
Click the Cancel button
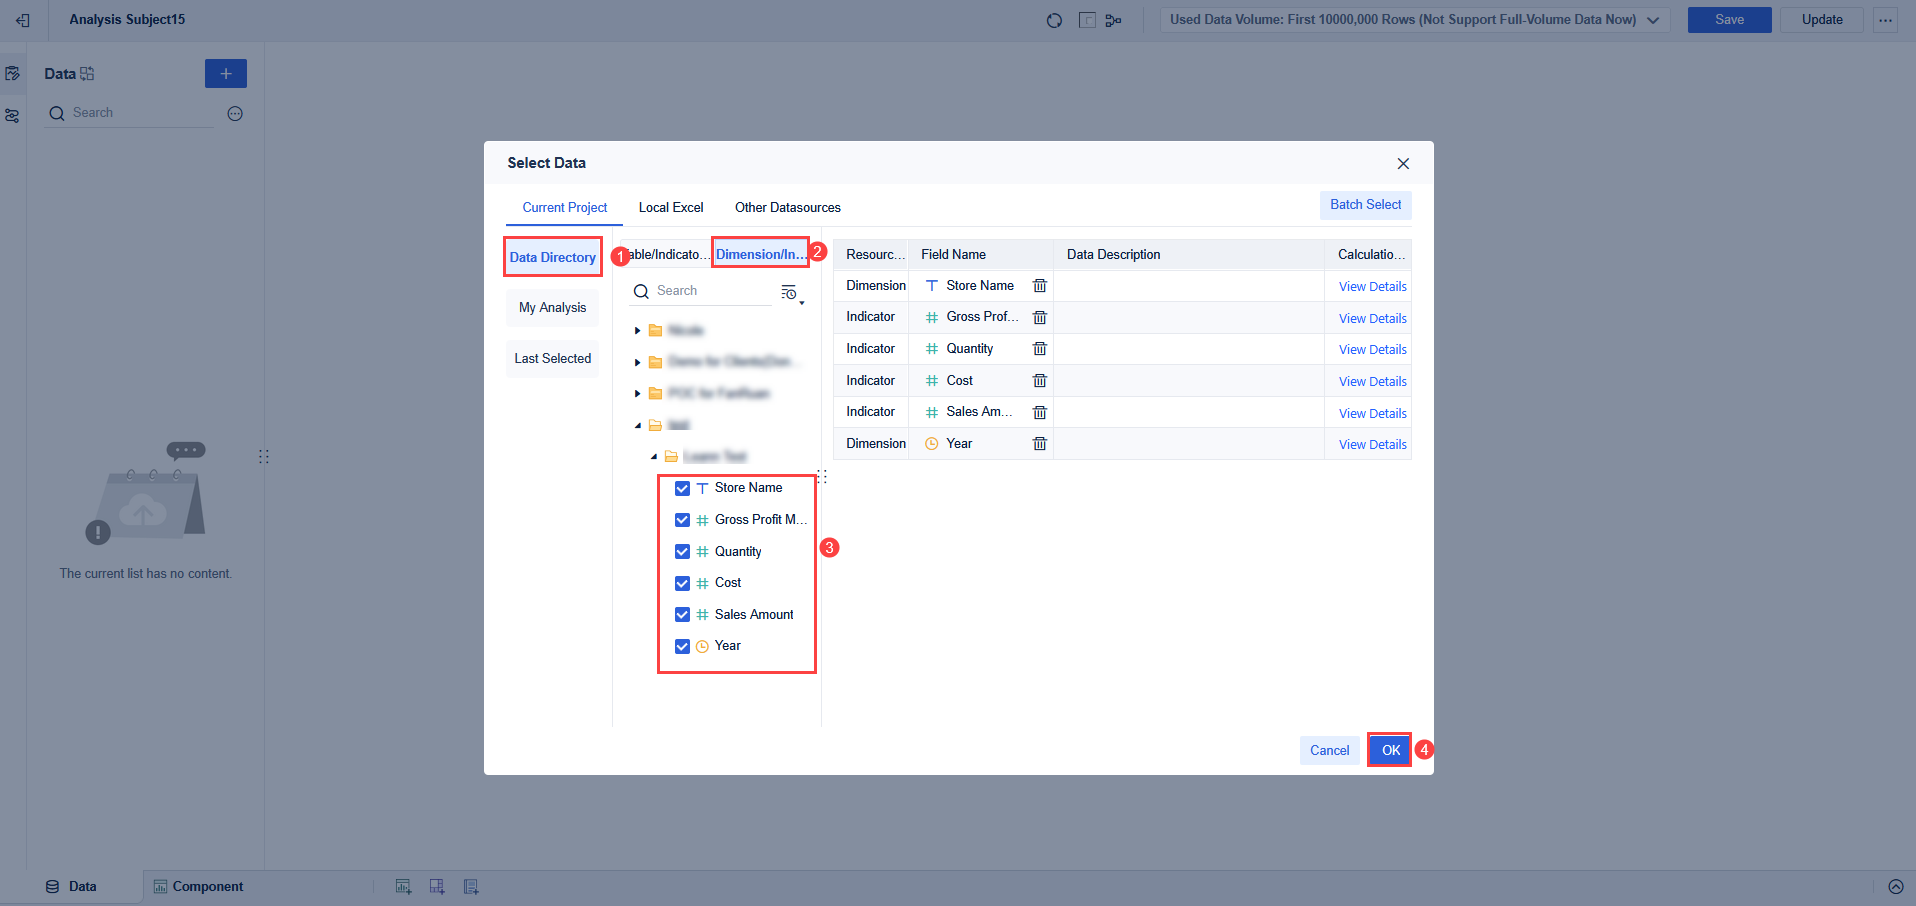click(x=1330, y=750)
